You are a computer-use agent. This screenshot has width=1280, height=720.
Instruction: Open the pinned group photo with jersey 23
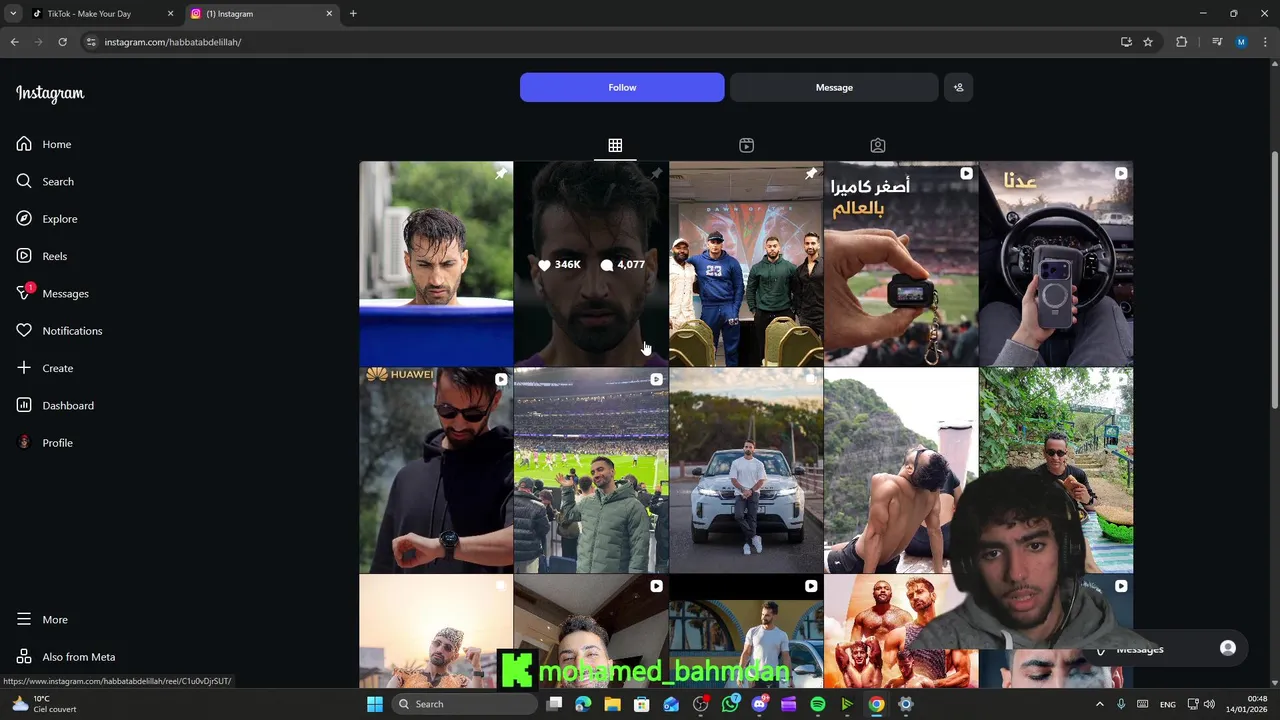click(x=746, y=264)
